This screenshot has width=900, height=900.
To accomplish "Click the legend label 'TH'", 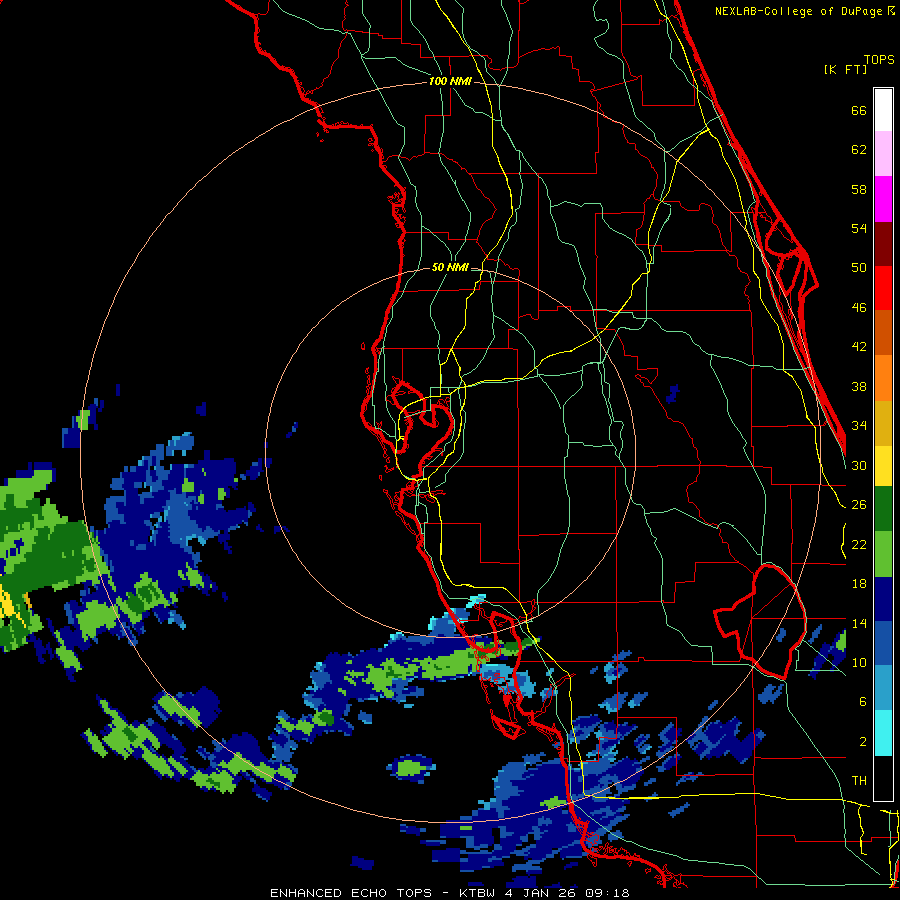I will (x=859, y=781).
